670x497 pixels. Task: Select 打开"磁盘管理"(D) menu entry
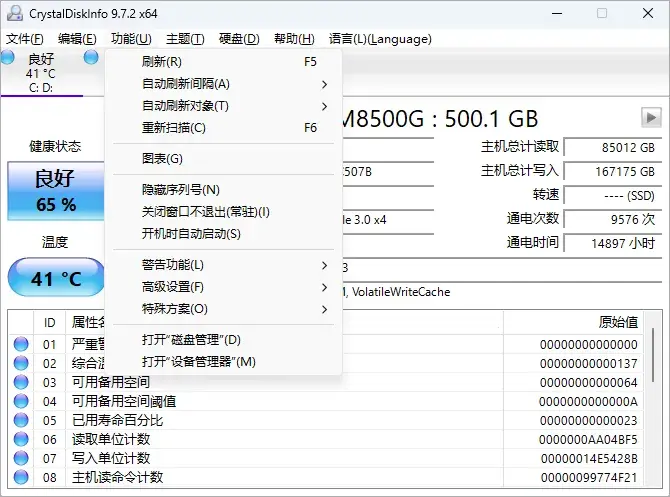tap(223, 340)
